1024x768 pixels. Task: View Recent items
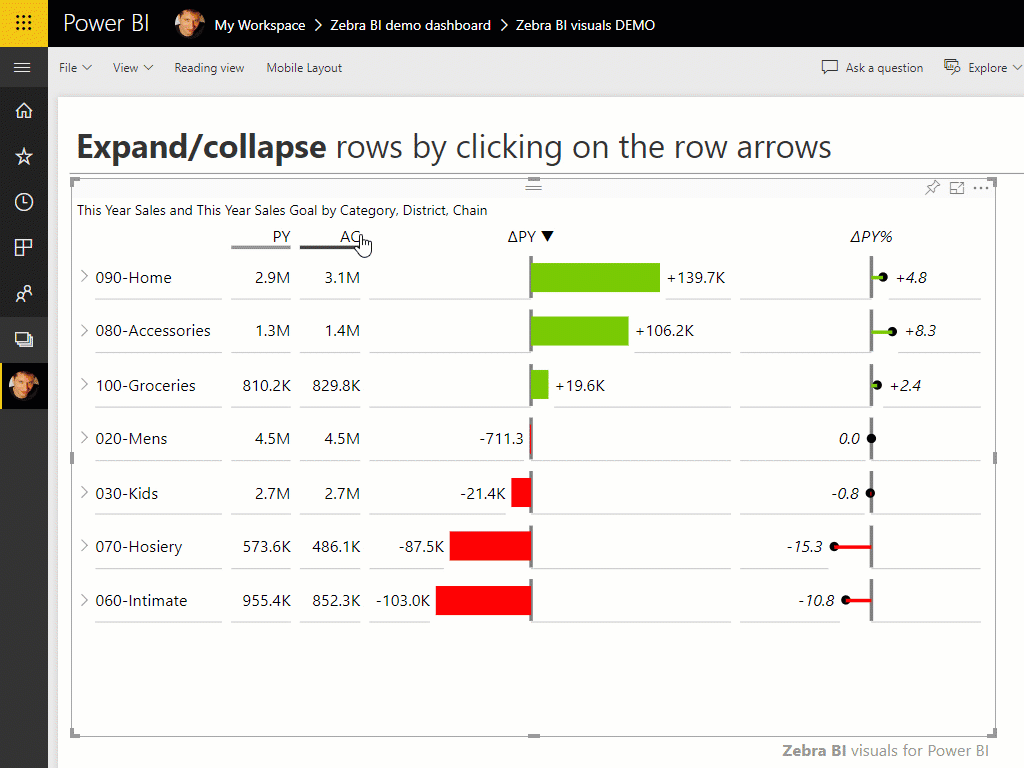point(23,201)
